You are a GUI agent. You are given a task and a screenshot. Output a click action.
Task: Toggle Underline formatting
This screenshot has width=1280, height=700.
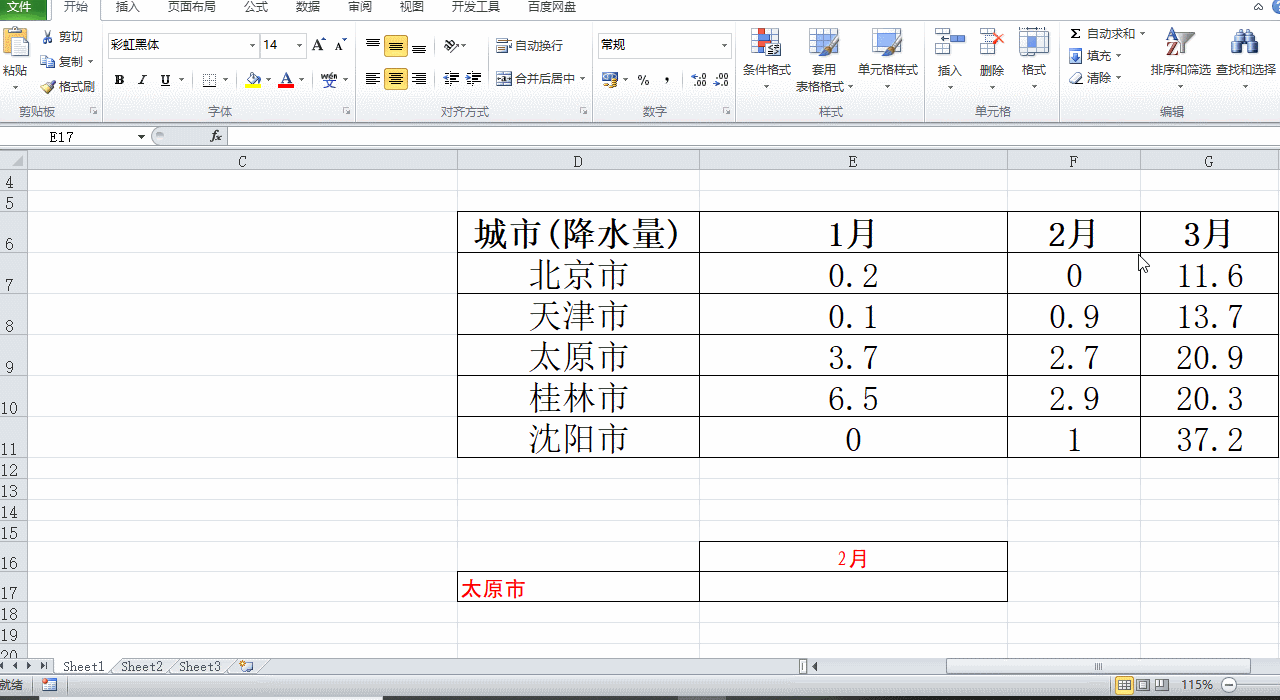coord(165,80)
